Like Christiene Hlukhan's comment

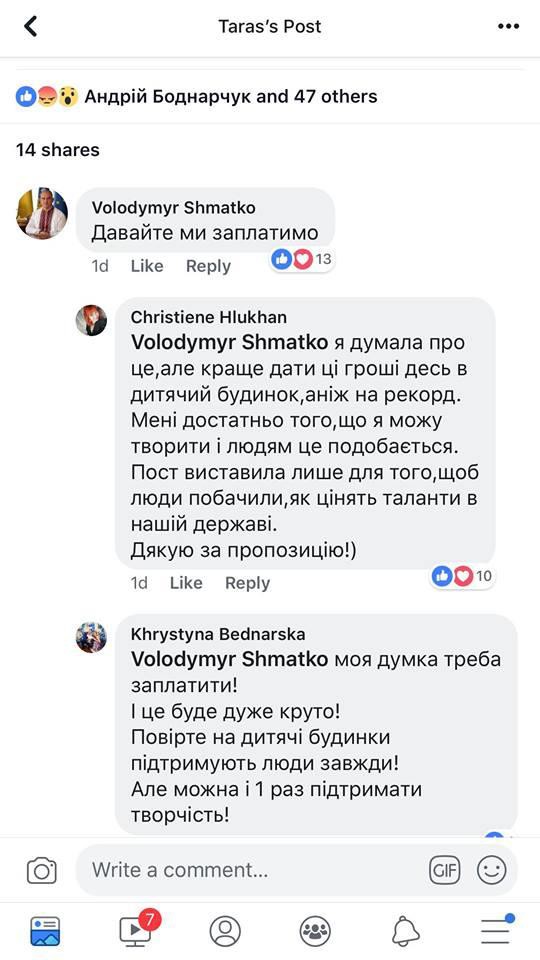(186, 583)
